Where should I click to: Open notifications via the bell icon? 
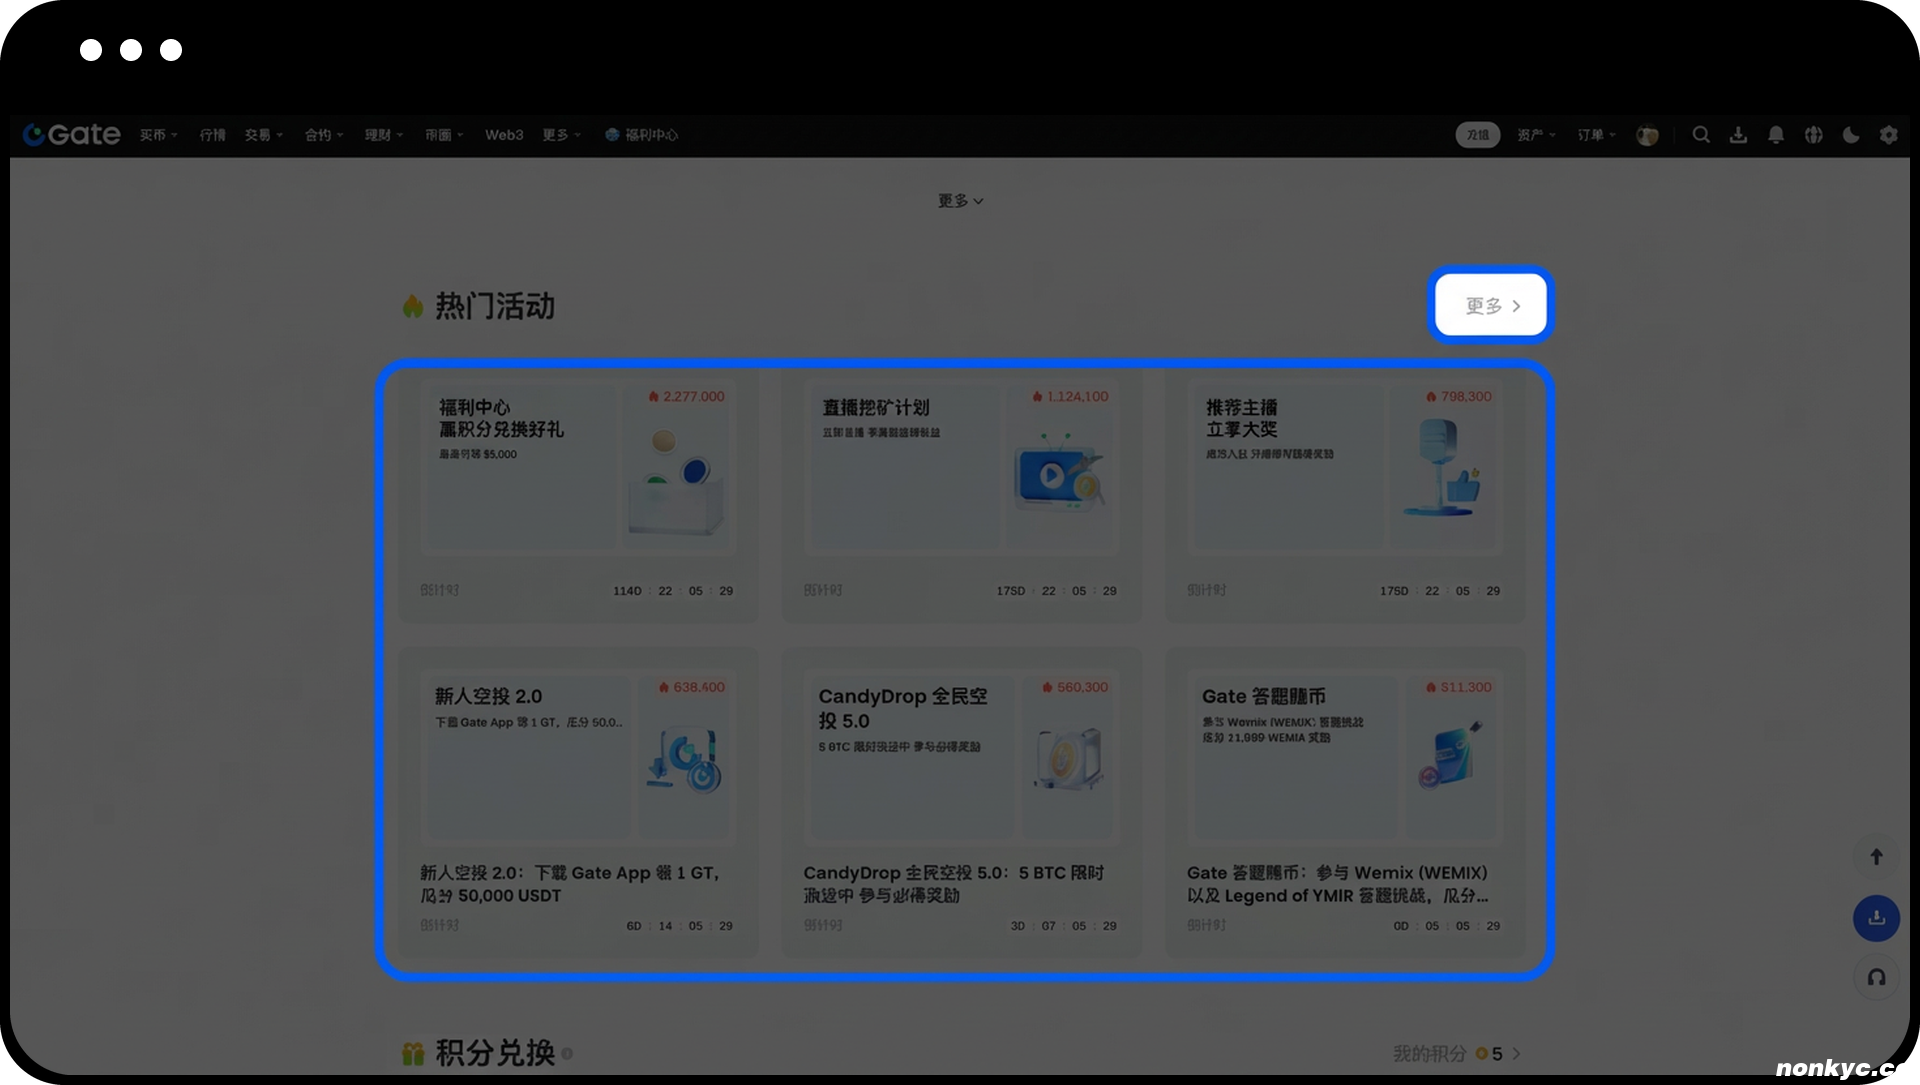pyautogui.click(x=1776, y=135)
